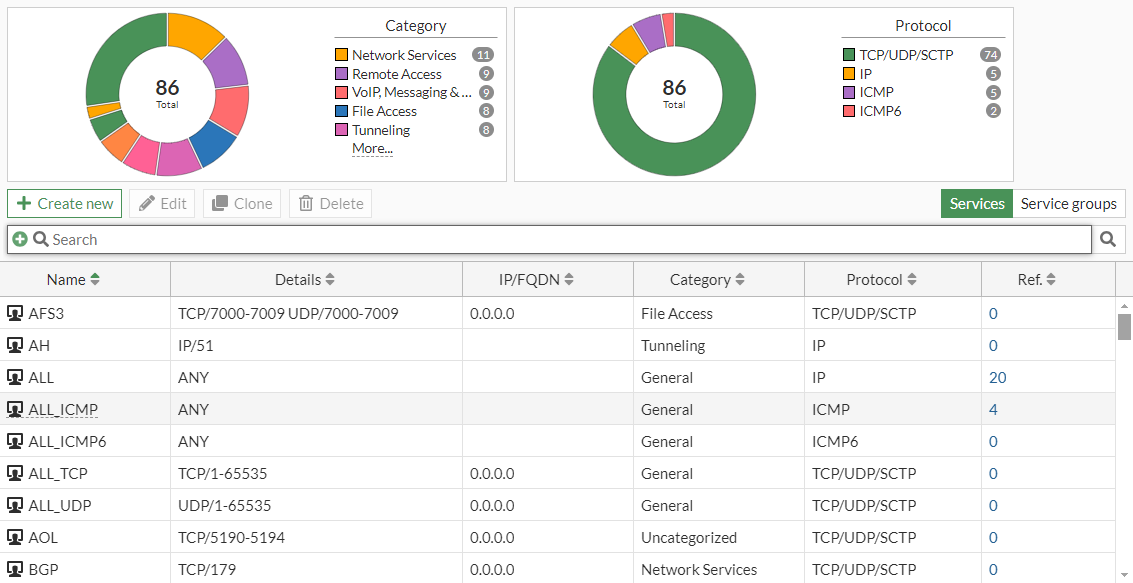Click the ALL_TCP service row icon
This screenshot has width=1133, height=583.
pos(15,474)
